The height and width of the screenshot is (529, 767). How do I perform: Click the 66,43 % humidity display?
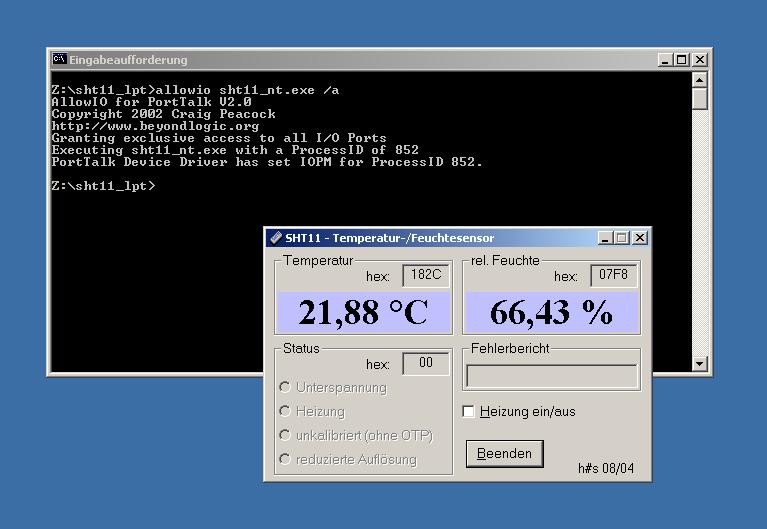(x=551, y=313)
